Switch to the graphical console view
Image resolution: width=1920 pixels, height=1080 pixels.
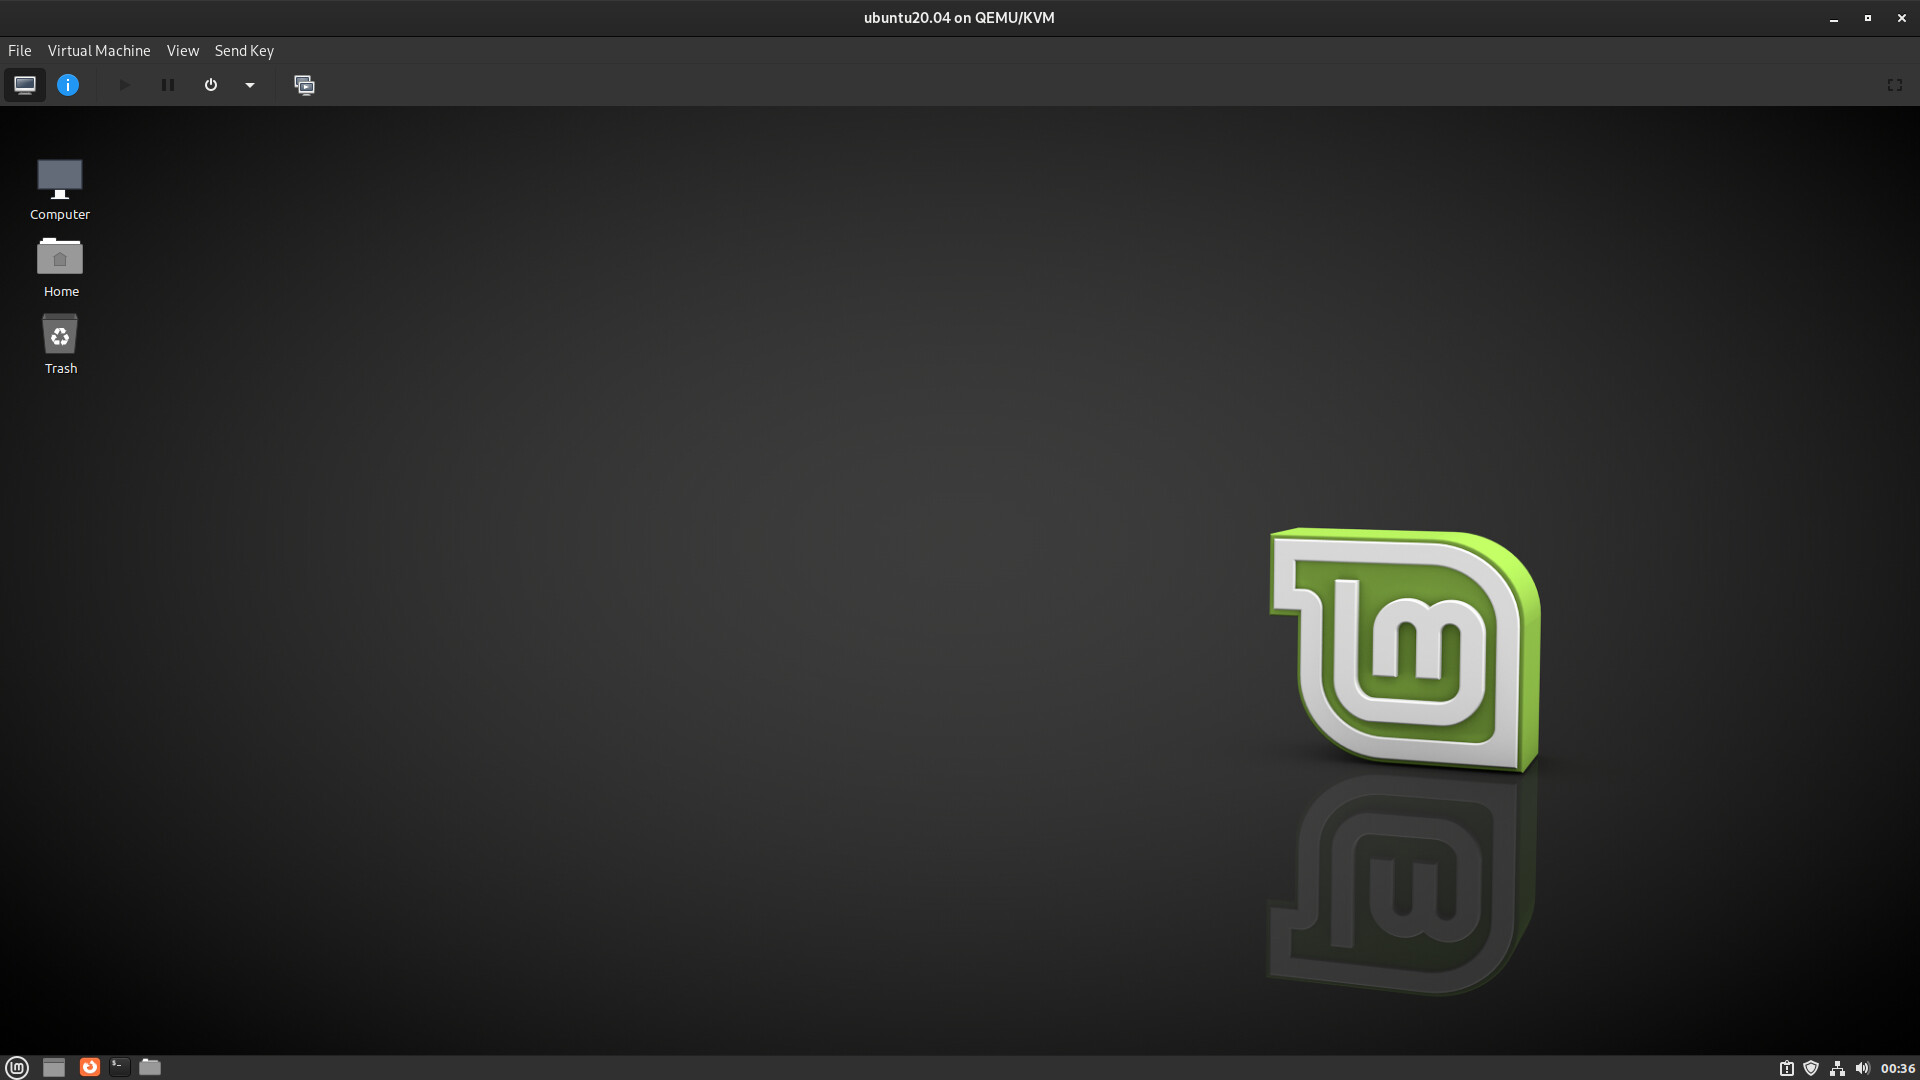tap(24, 85)
